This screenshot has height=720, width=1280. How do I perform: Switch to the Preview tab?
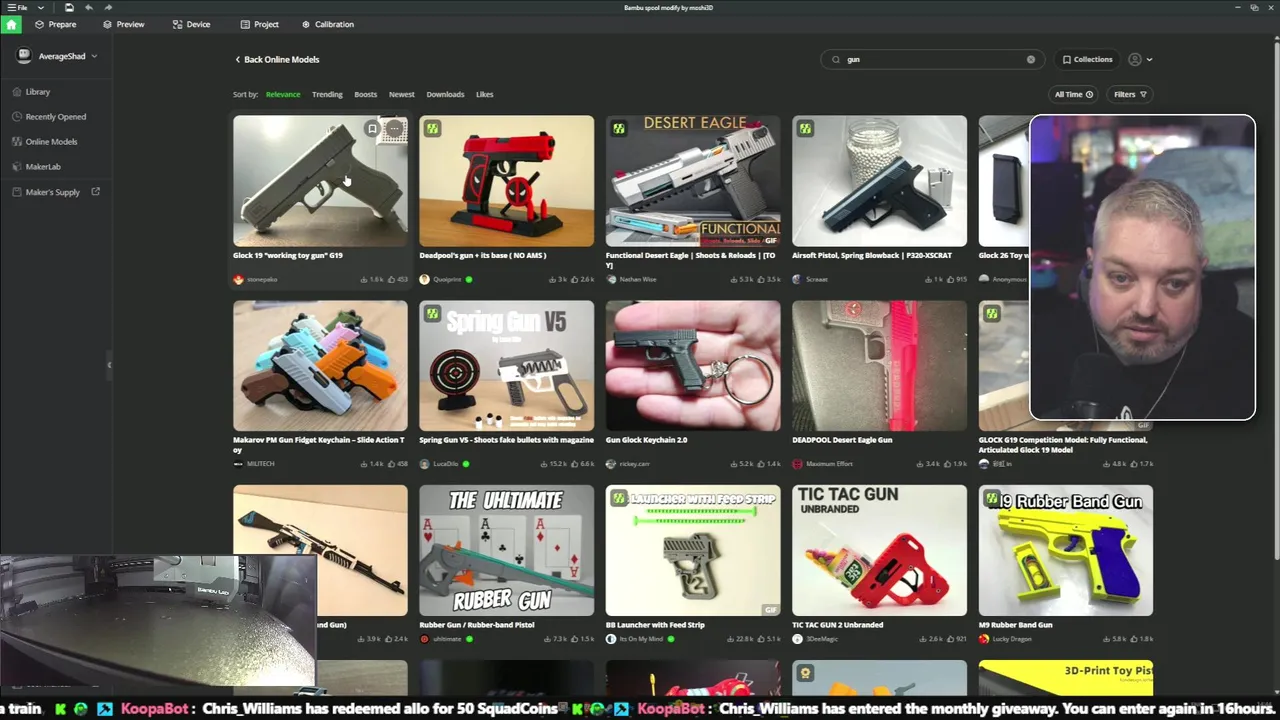[123, 24]
